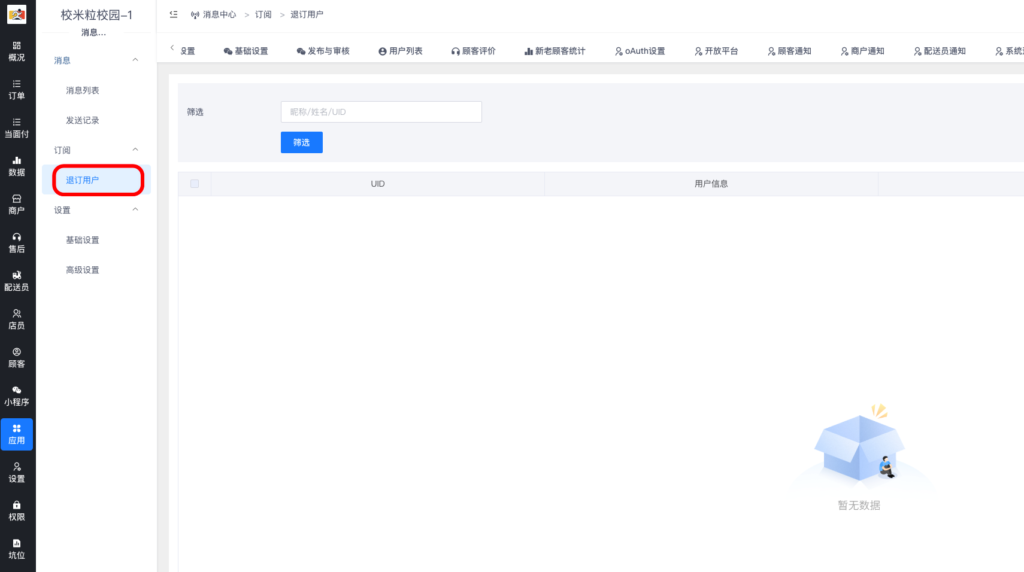Toggle the sidebar collapse icon near breadcrumb
This screenshot has height=572, width=1024.
173,14
